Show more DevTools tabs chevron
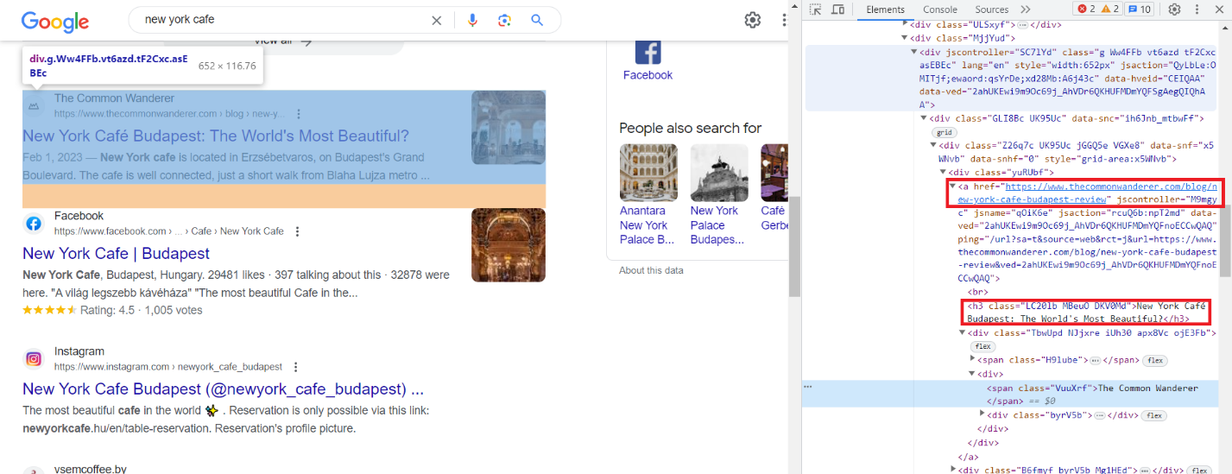 pyautogui.click(x=1025, y=9)
